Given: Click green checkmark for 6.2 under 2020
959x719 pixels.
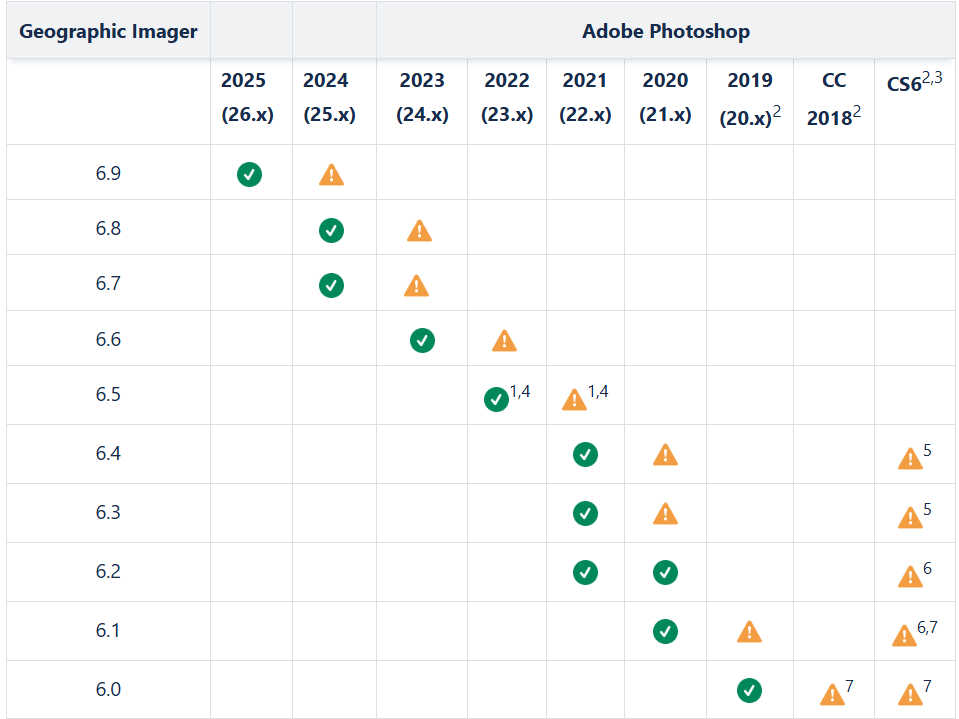Looking at the screenshot, I should click(x=665, y=573).
